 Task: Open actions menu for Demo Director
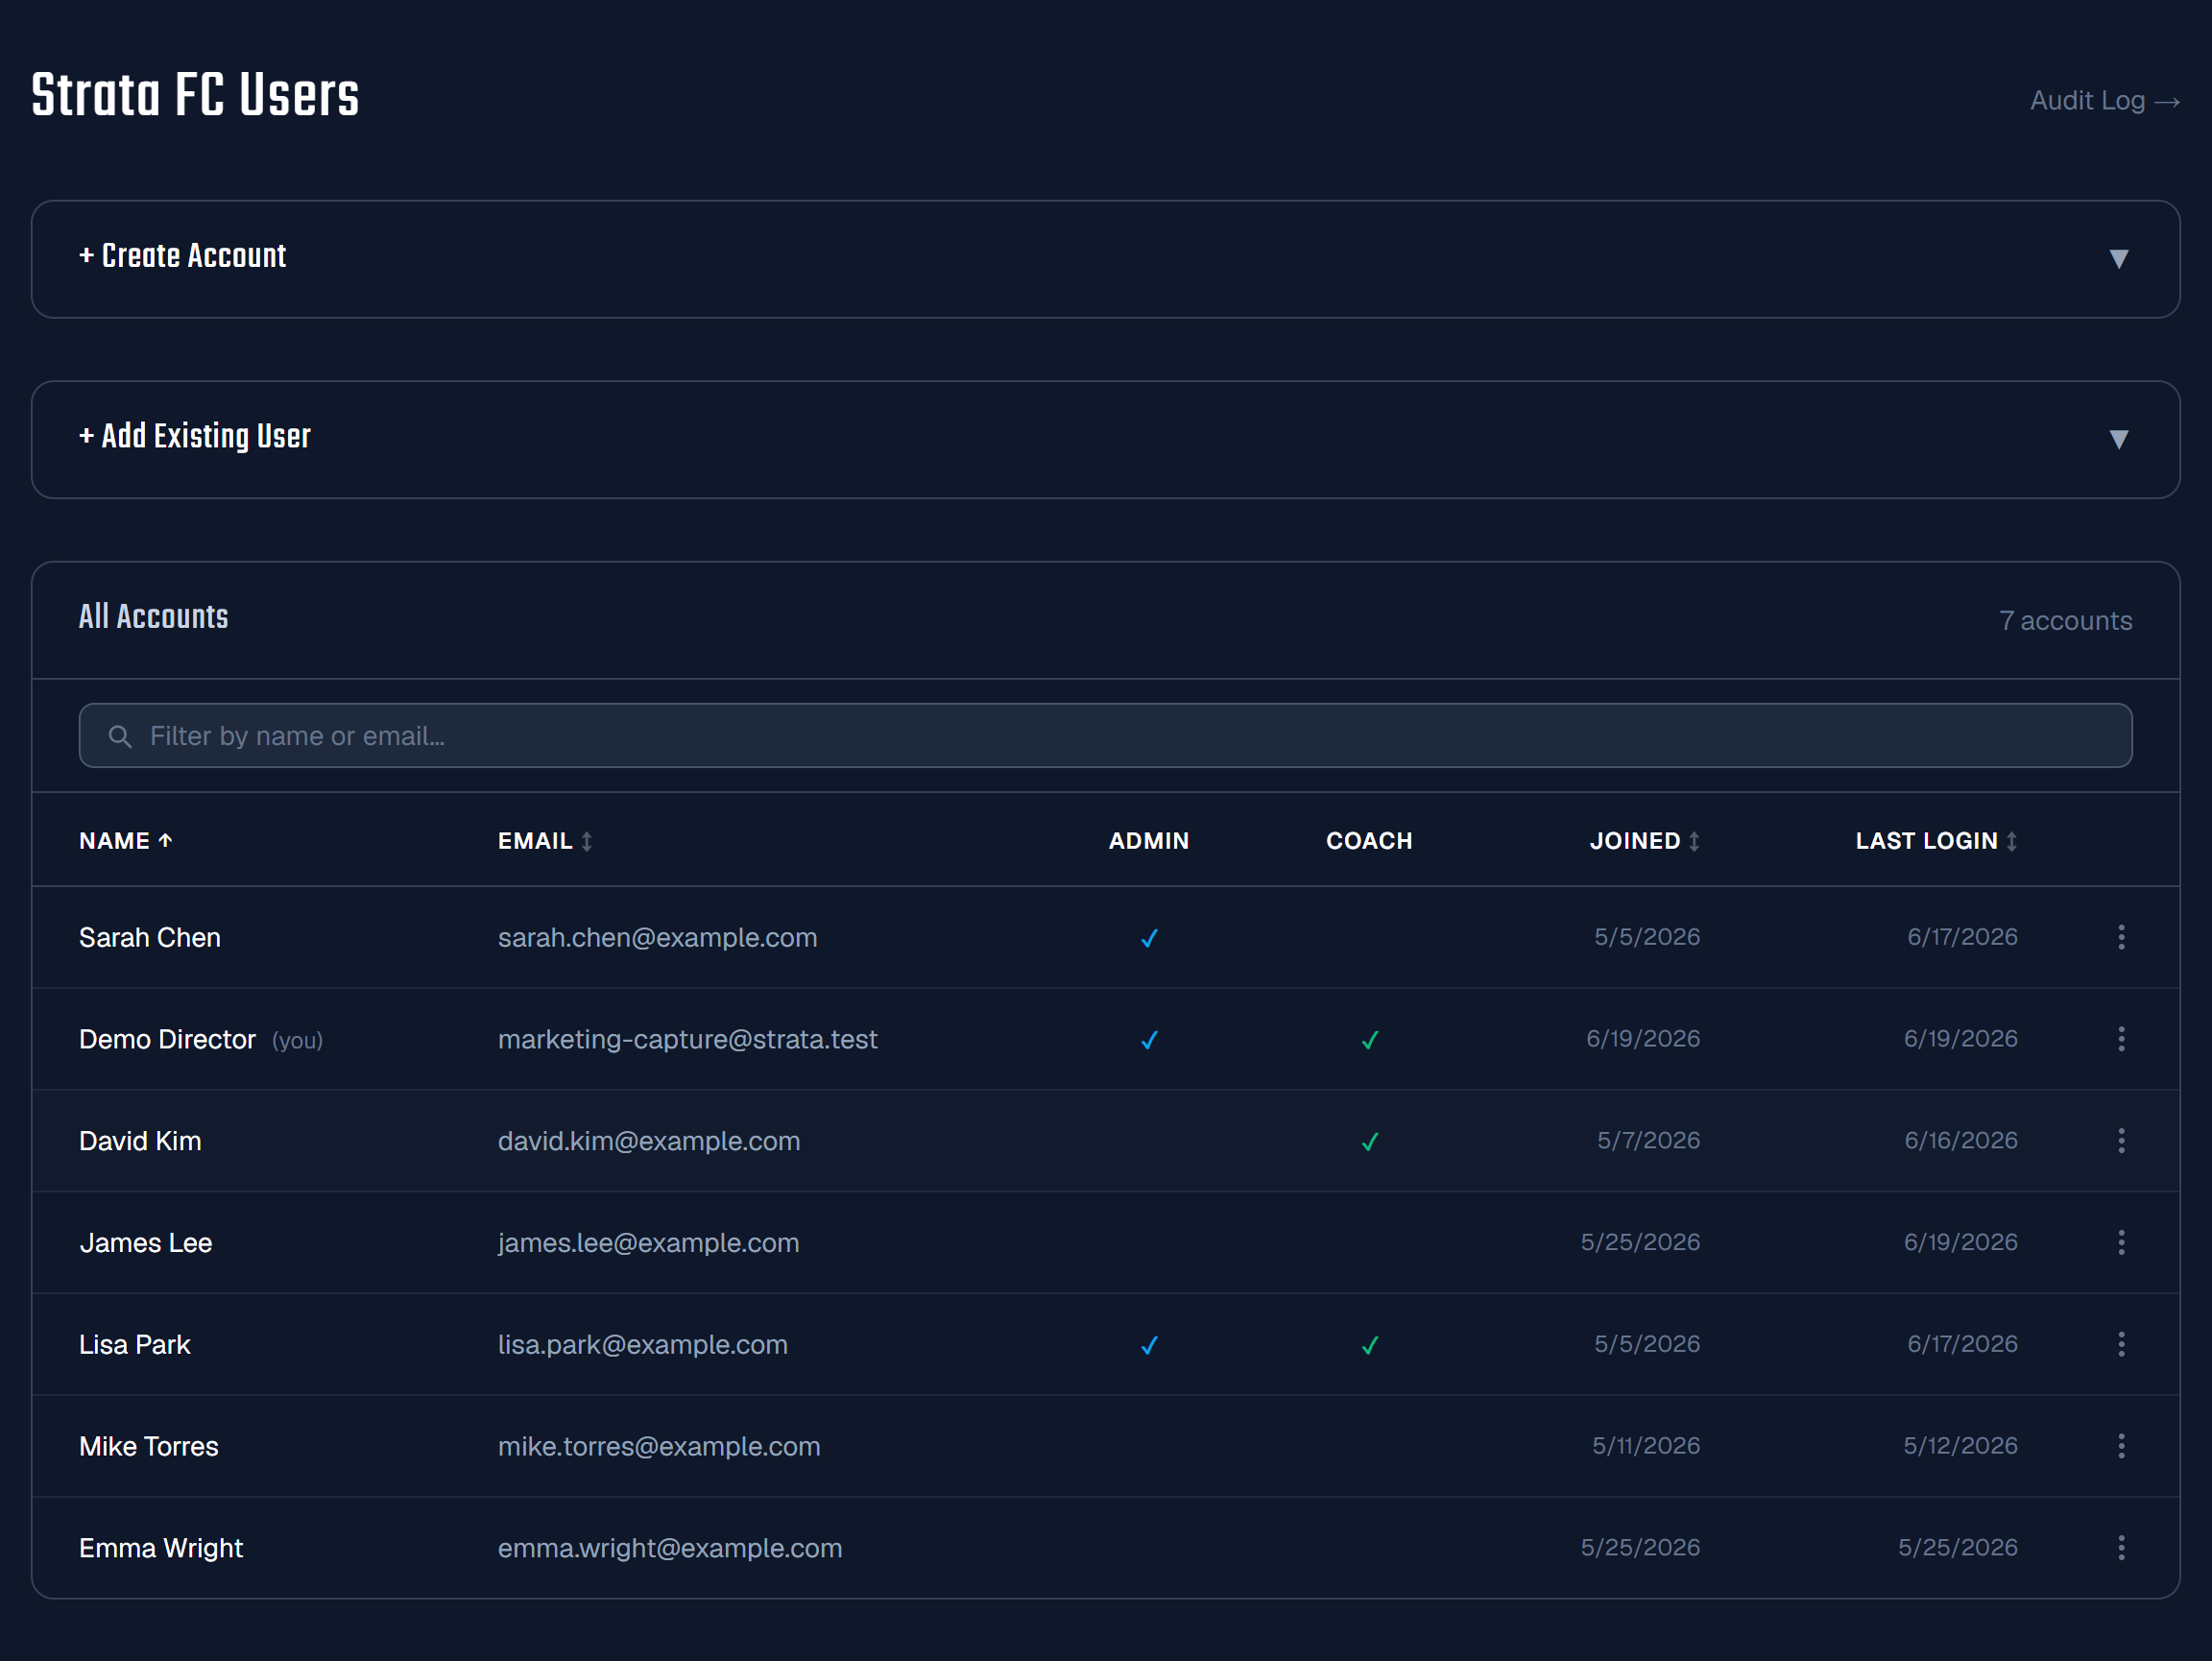click(x=2121, y=1039)
